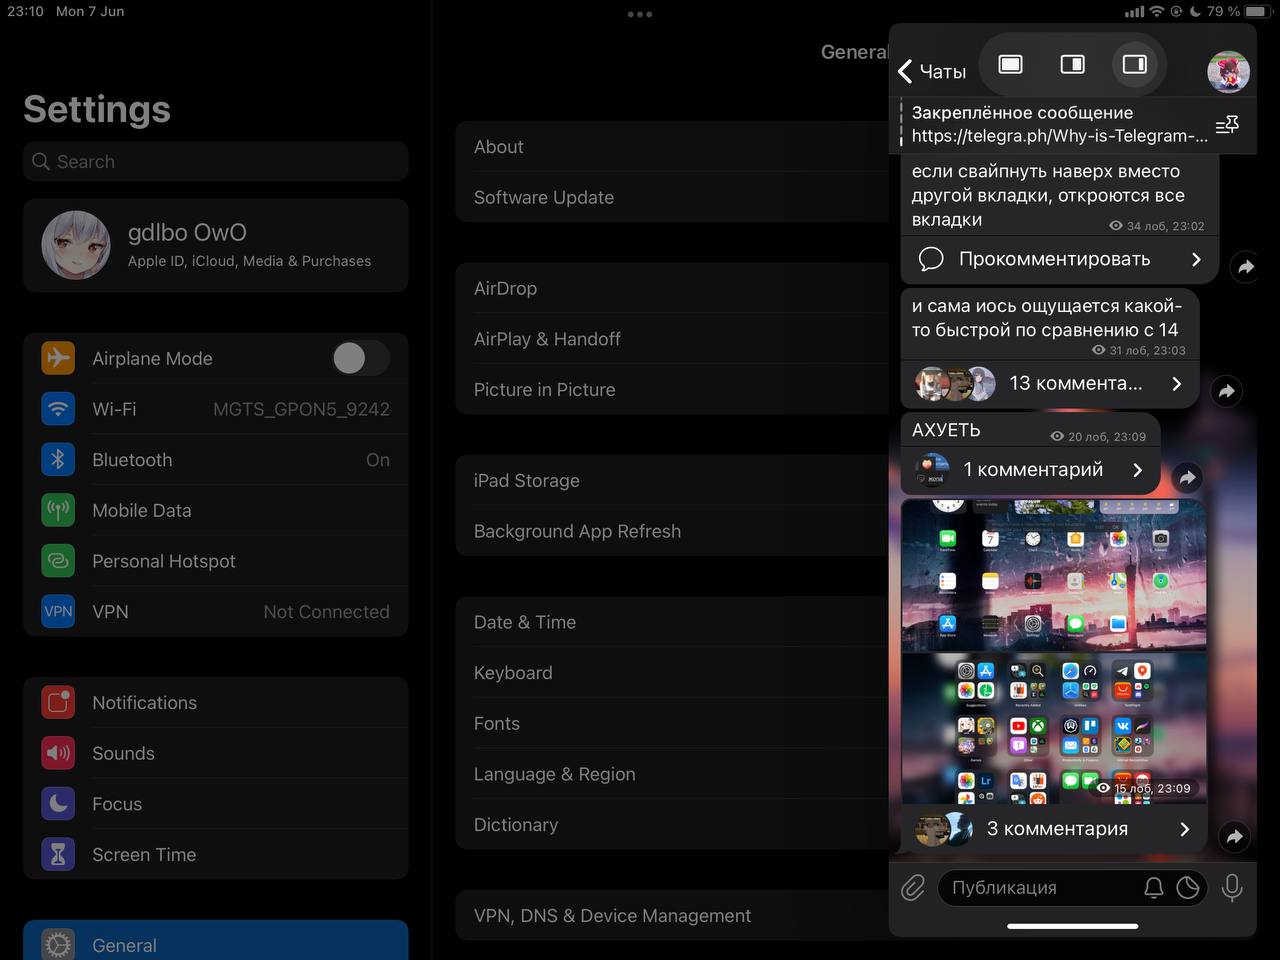Viewport: 1280px width, 960px height.
Task: Tap the Focus moon icon
Action: point(58,804)
